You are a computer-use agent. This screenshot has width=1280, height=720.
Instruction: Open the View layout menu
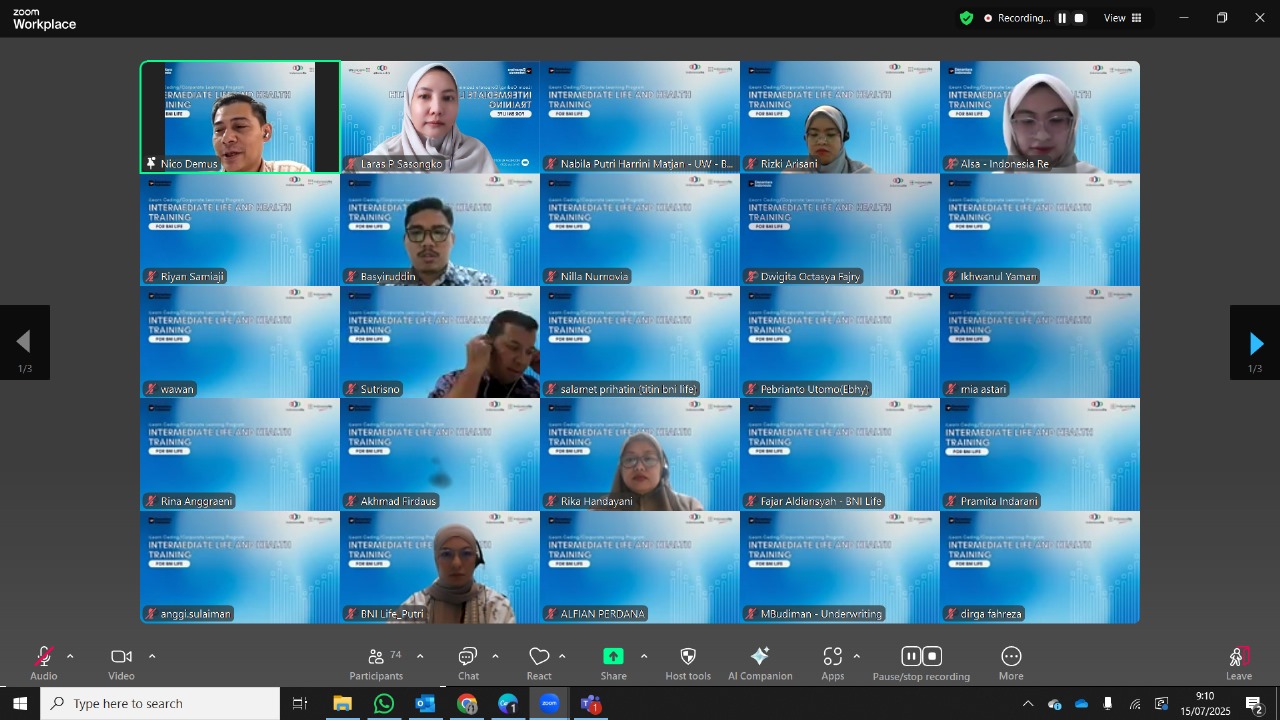[x=1122, y=18]
